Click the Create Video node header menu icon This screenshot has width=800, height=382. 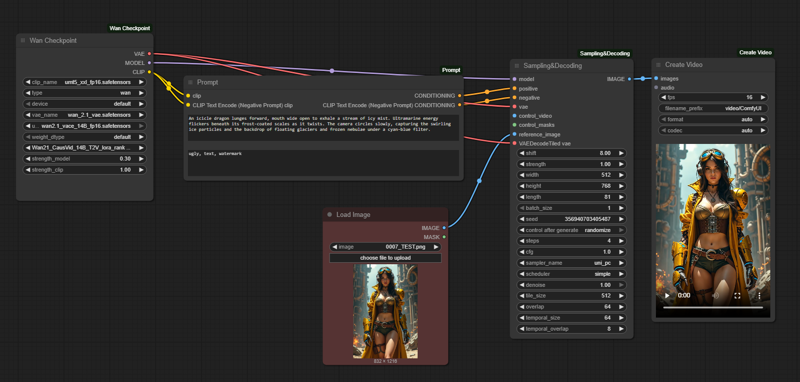coord(659,65)
